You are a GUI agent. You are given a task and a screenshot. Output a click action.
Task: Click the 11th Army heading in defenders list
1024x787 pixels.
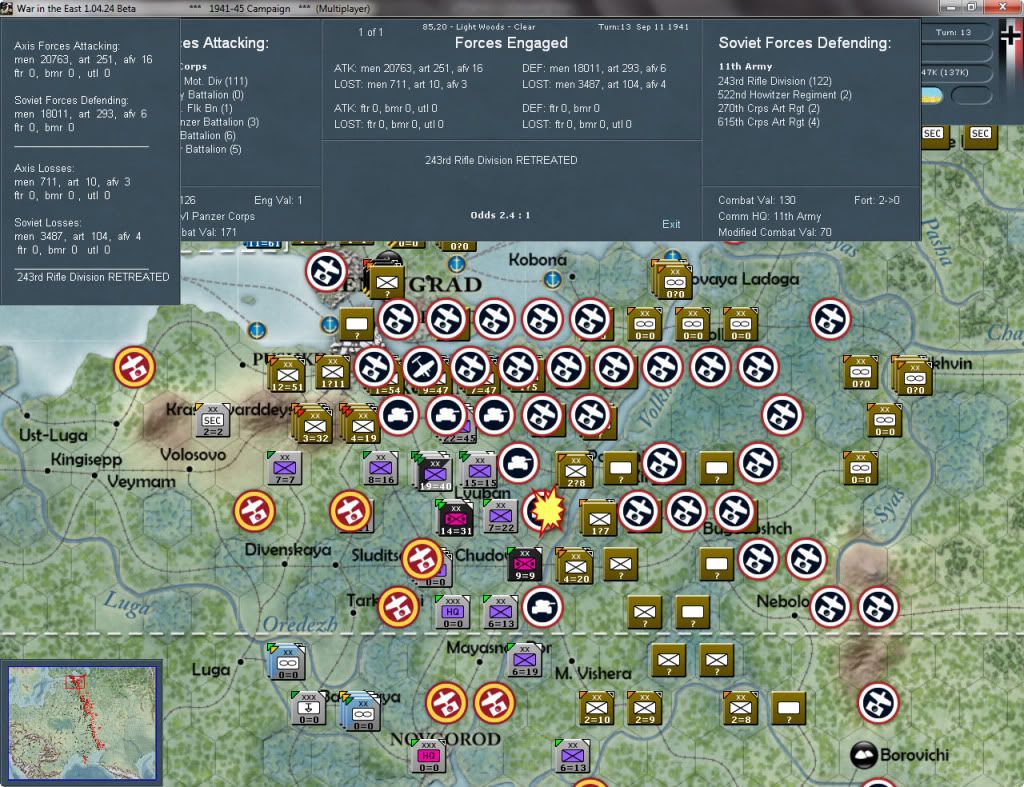point(745,66)
